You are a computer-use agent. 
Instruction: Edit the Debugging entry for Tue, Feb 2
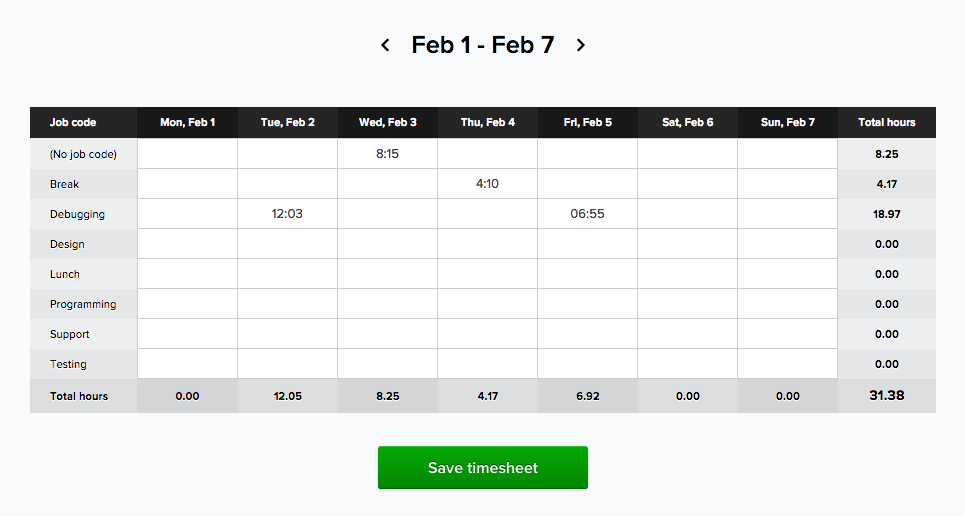coord(287,214)
